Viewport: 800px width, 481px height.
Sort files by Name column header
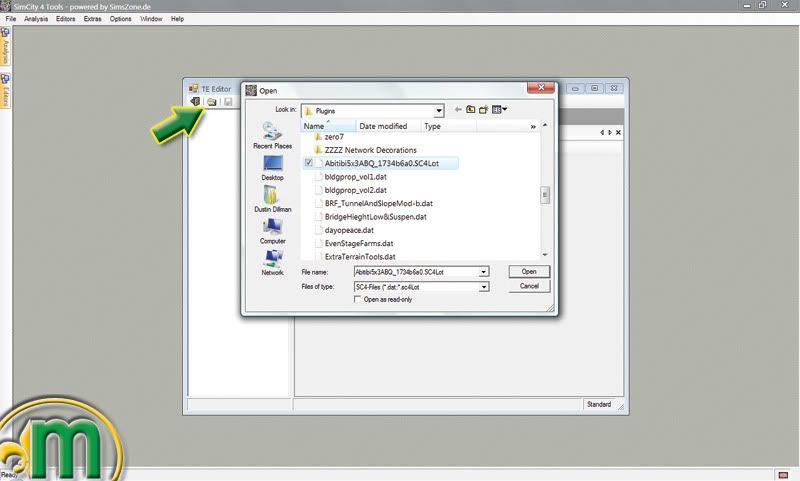(x=328, y=126)
